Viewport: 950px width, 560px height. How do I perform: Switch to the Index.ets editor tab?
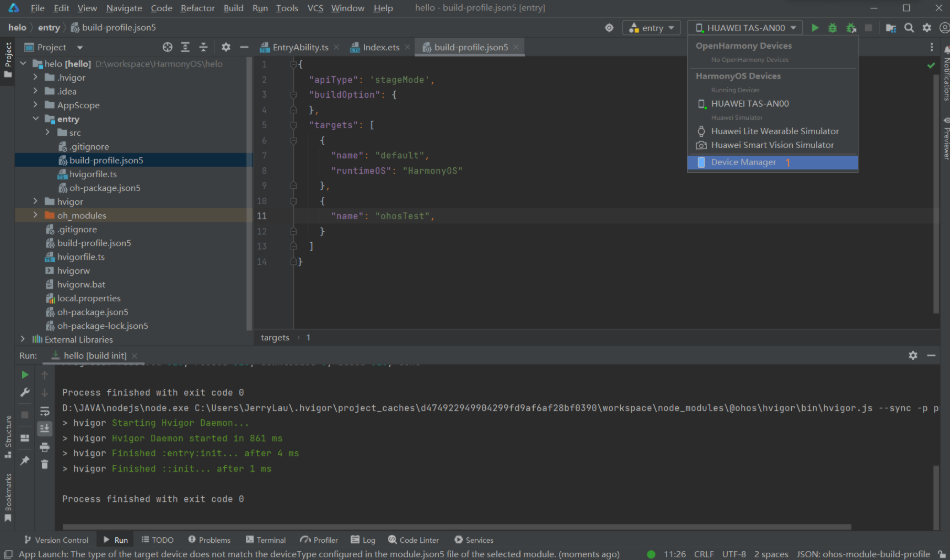[x=380, y=47]
